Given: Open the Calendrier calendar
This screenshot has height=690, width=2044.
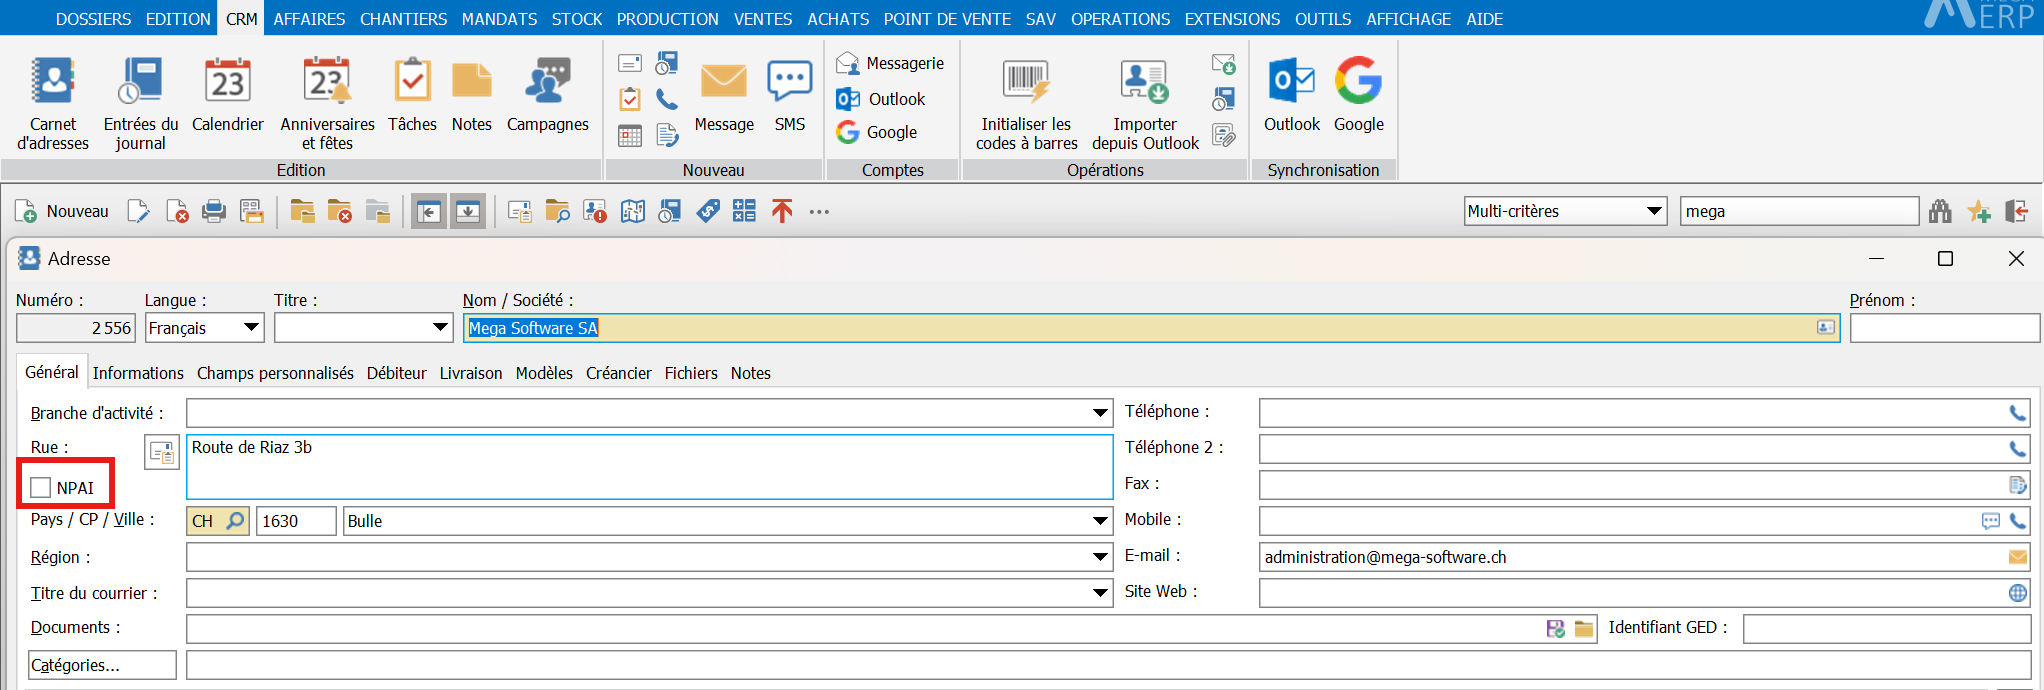Looking at the screenshot, I should click(228, 96).
